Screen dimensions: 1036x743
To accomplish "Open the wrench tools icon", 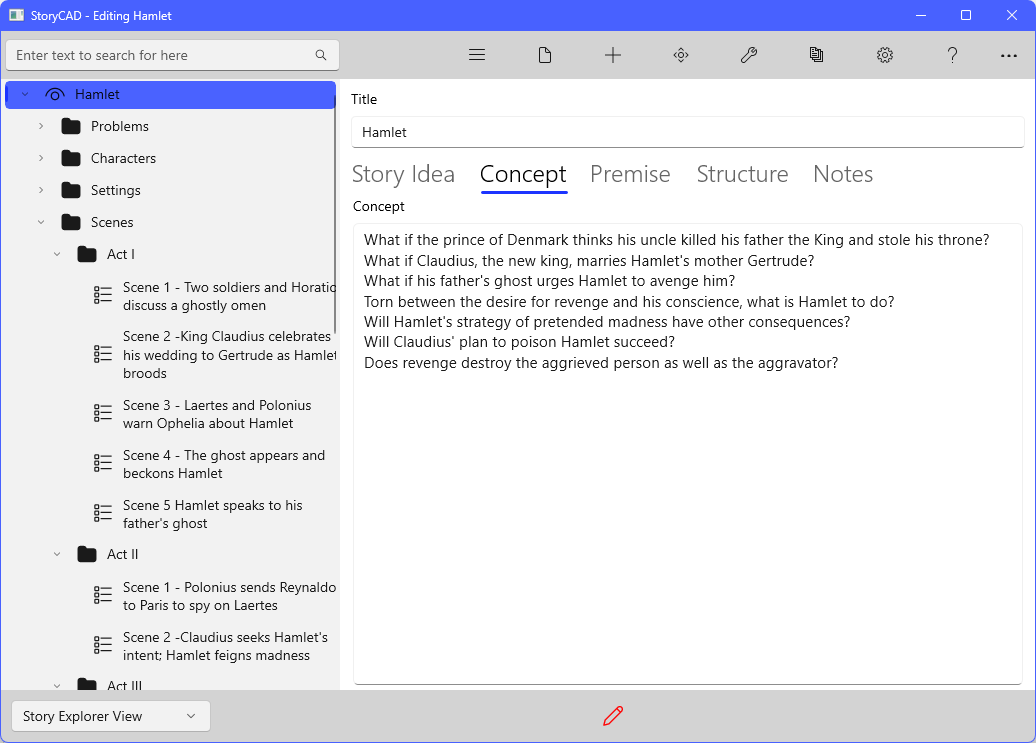I will [x=749, y=55].
